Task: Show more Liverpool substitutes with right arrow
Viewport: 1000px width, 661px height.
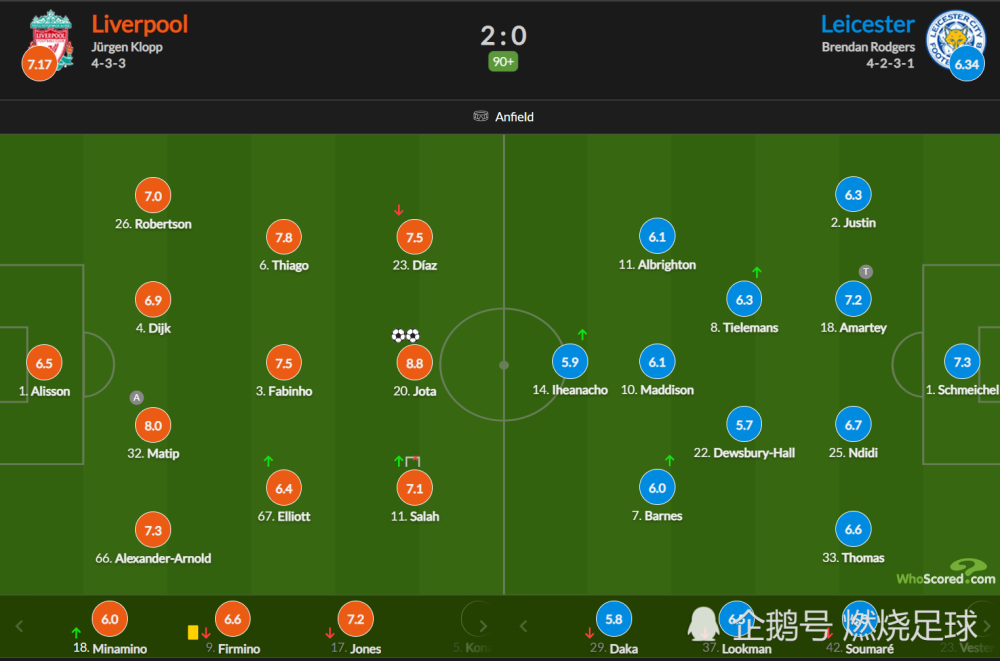Action: coord(483,626)
